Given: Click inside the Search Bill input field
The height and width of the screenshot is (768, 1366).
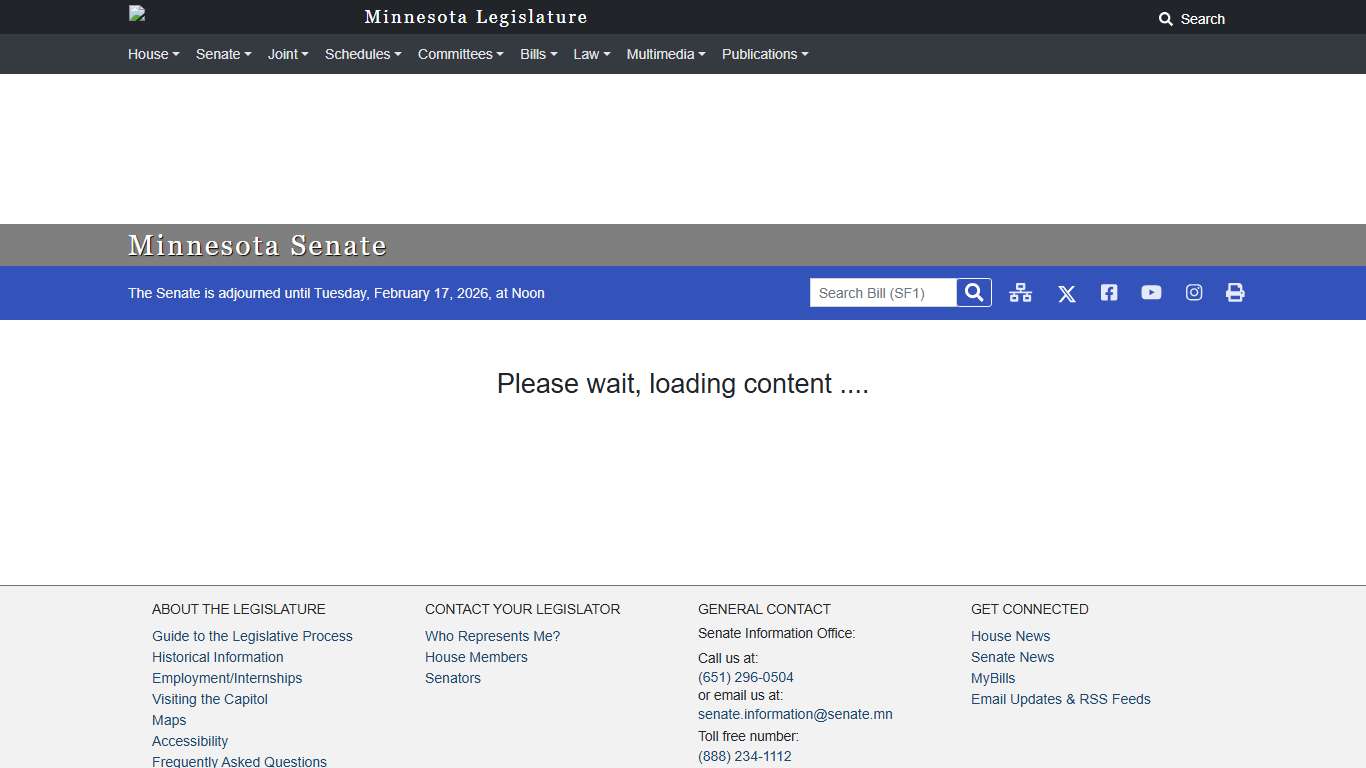Looking at the screenshot, I should click(x=880, y=292).
